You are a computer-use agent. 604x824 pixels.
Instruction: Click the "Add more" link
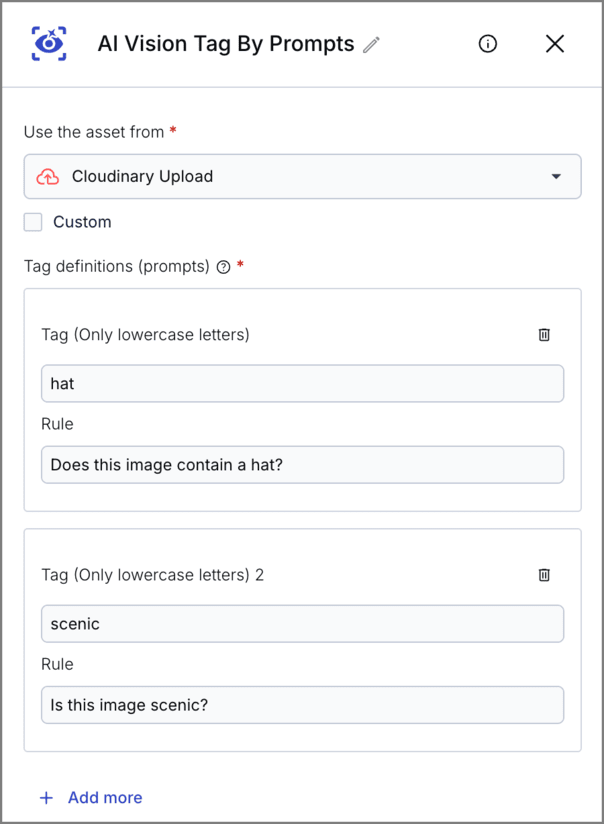coord(105,798)
